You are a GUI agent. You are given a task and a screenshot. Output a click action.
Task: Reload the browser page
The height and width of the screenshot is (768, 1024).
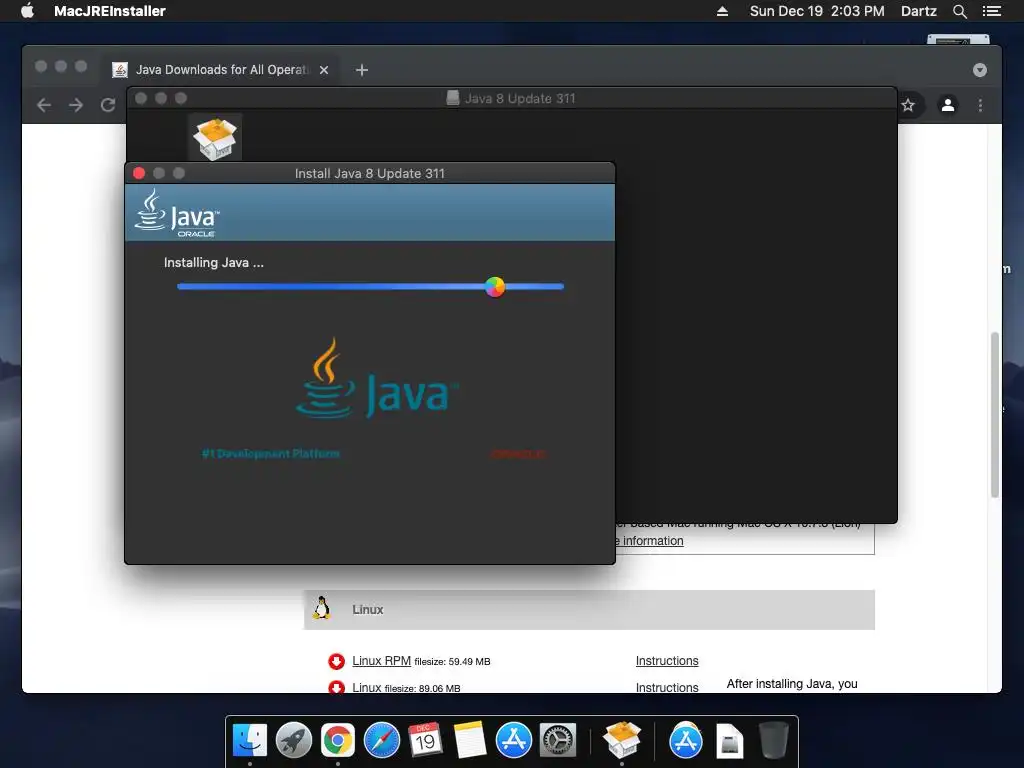pos(108,105)
